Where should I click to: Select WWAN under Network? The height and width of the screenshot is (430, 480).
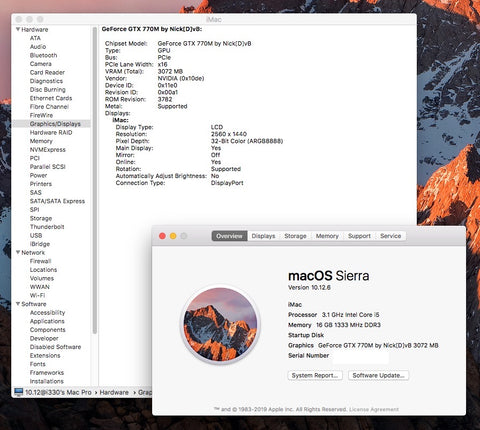pyautogui.click(x=39, y=287)
